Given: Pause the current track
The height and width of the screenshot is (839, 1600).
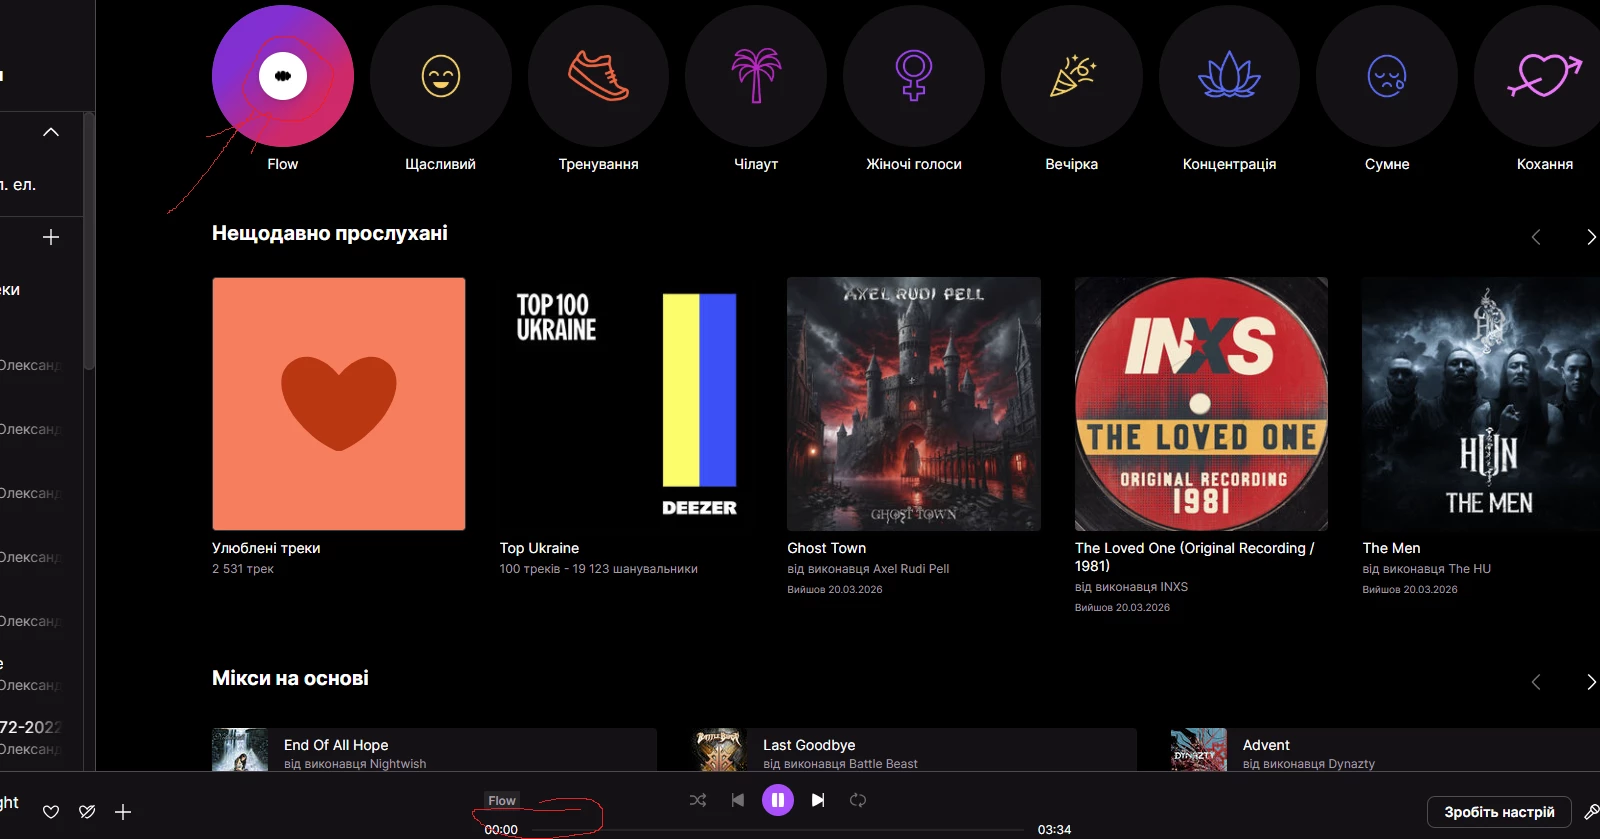Looking at the screenshot, I should click(778, 800).
